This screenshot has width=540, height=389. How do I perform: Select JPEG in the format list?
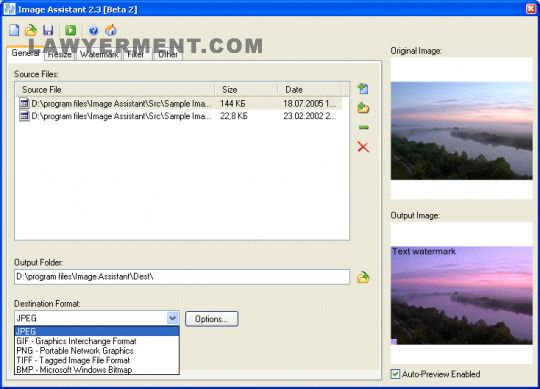pos(97,332)
